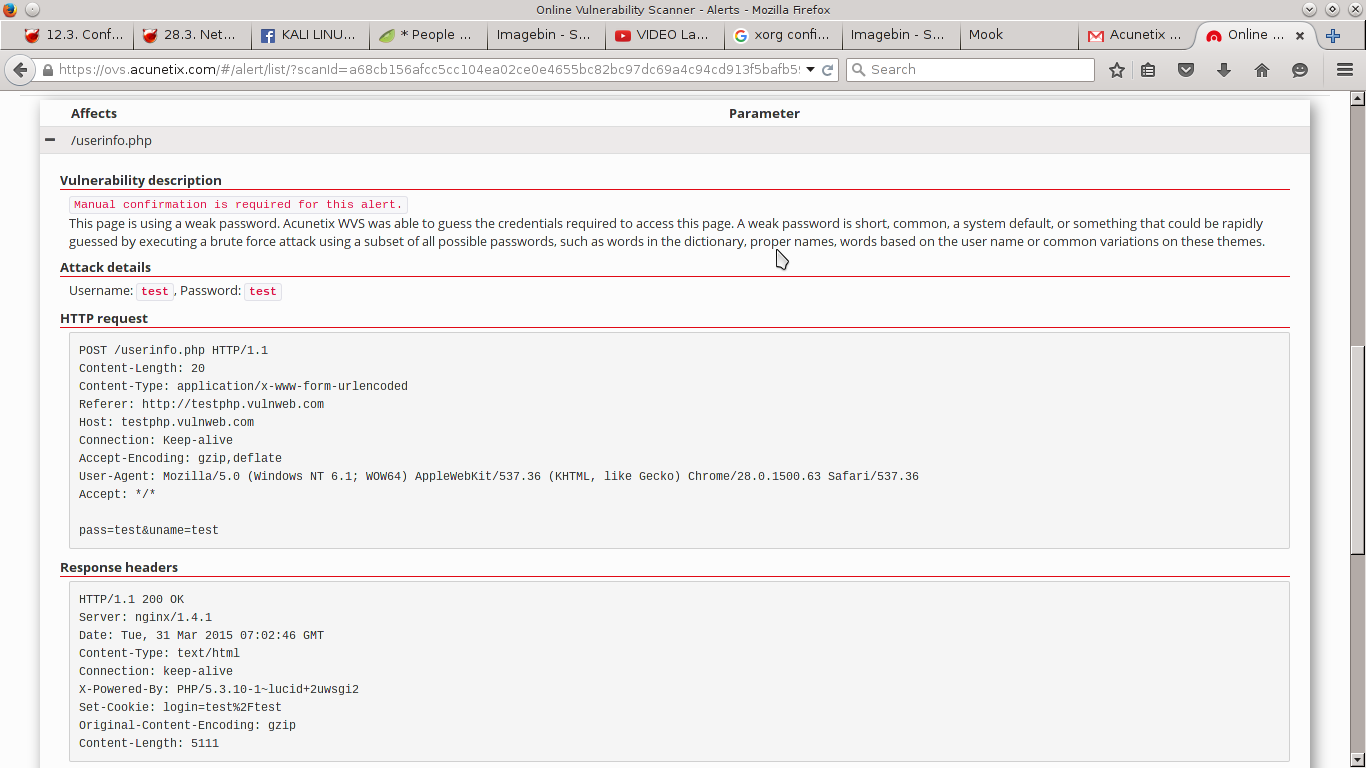Switch to the VIDEO La... YouTube tab
The image size is (1366, 768).
coord(663,35)
